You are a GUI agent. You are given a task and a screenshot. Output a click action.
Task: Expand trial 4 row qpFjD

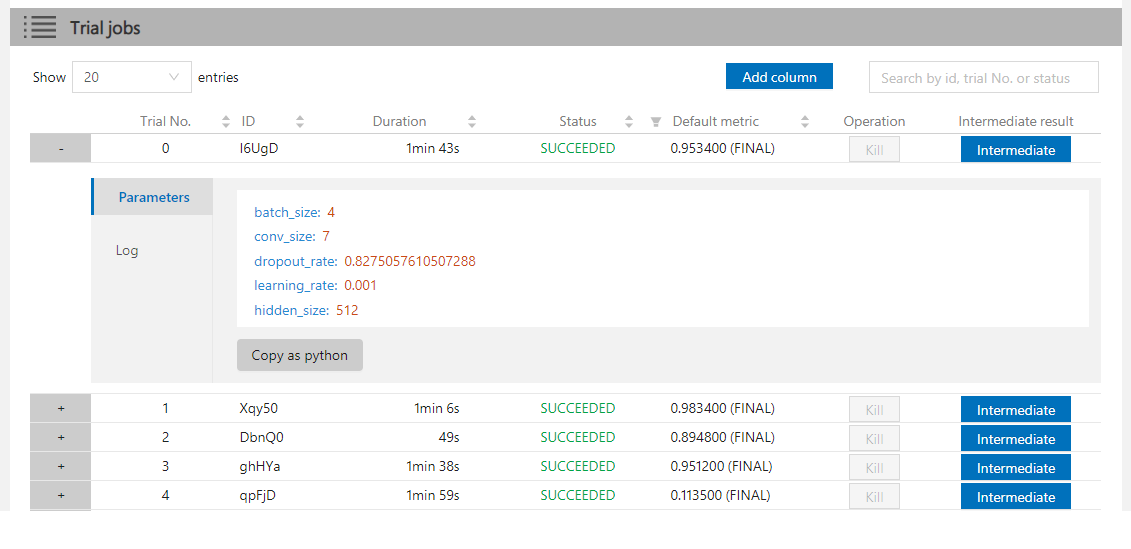click(x=61, y=495)
